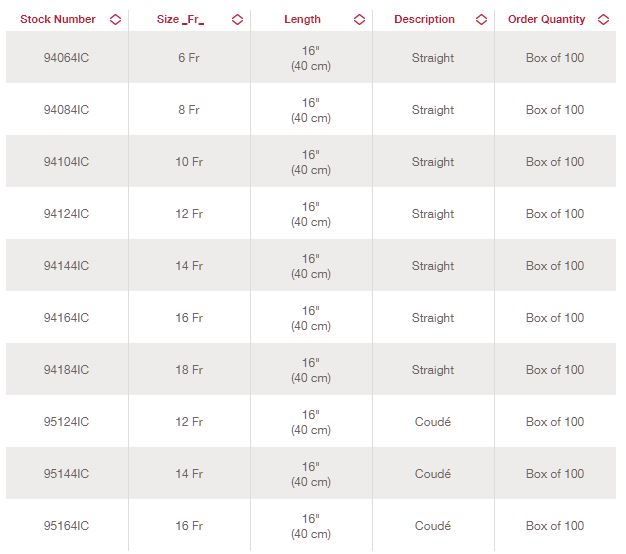The image size is (626, 554).
Task: Select stock number 94184IC
Action: coord(66,370)
